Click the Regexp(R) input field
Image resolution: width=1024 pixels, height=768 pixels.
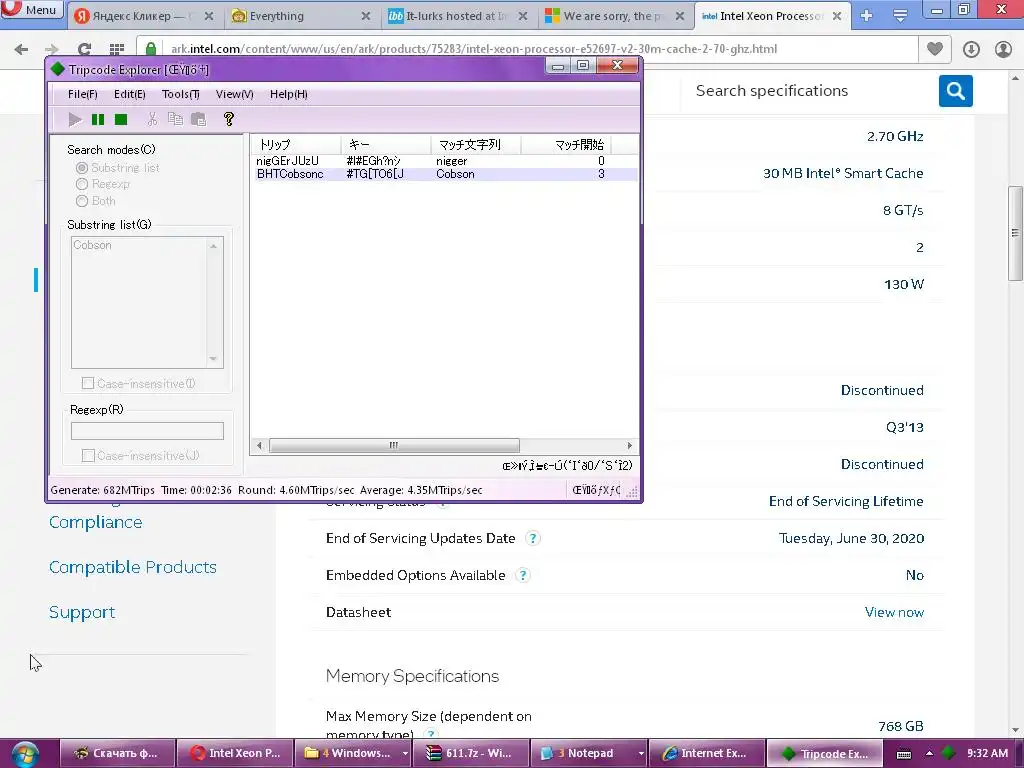[148, 431]
